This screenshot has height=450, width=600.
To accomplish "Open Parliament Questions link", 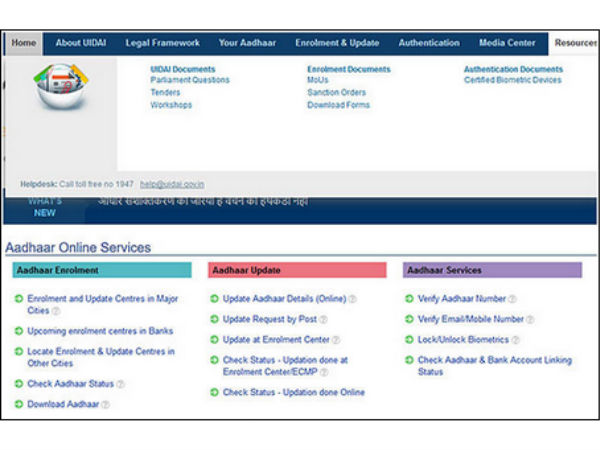I will 190,81.
